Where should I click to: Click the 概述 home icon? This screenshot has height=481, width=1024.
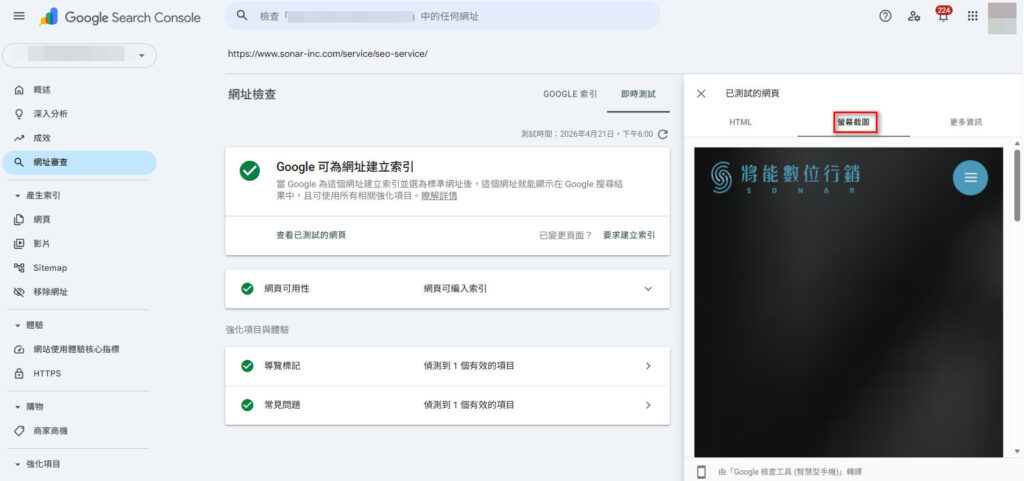[19, 90]
